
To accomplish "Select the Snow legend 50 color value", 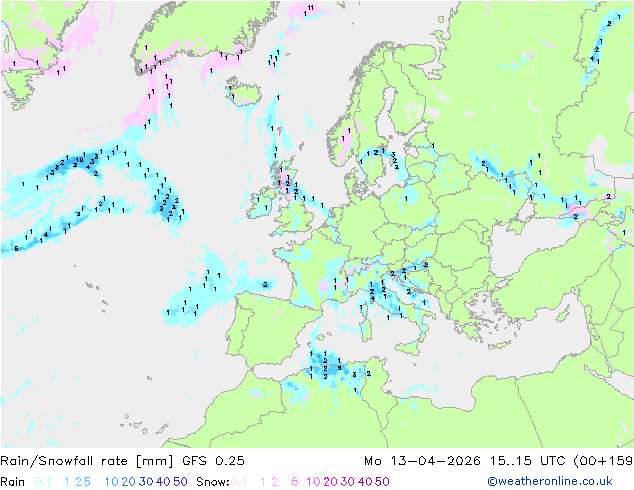I will [382, 482].
